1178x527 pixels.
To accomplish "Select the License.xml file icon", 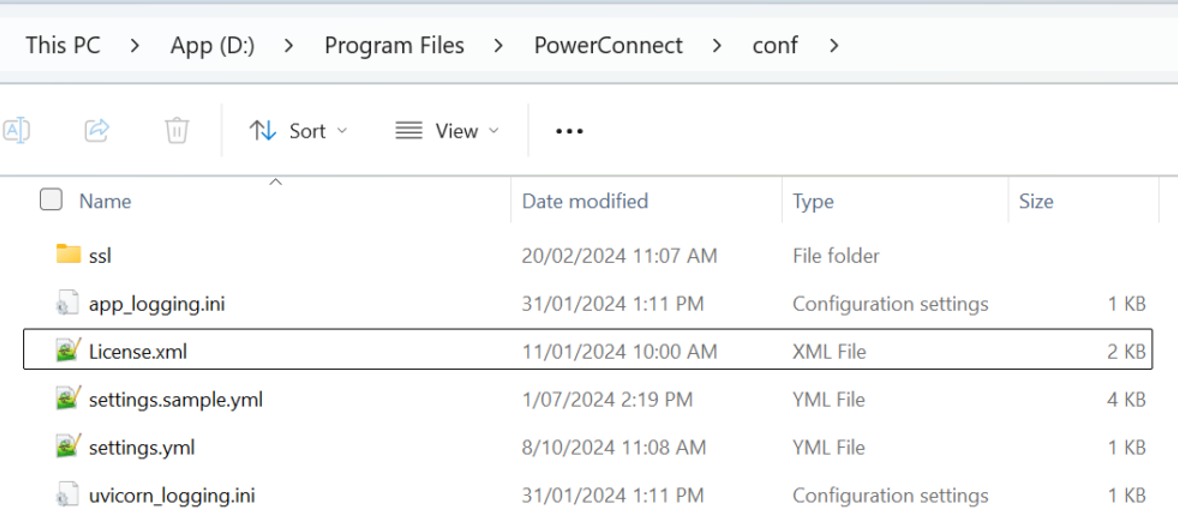I will pyautogui.click(x=68, y=350).
